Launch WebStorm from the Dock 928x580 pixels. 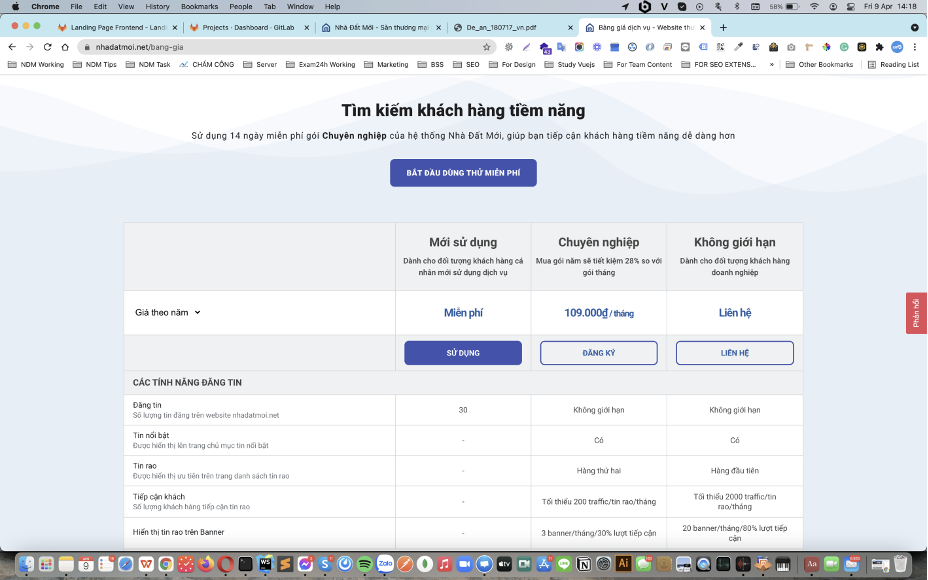click(x=265, y=564)
